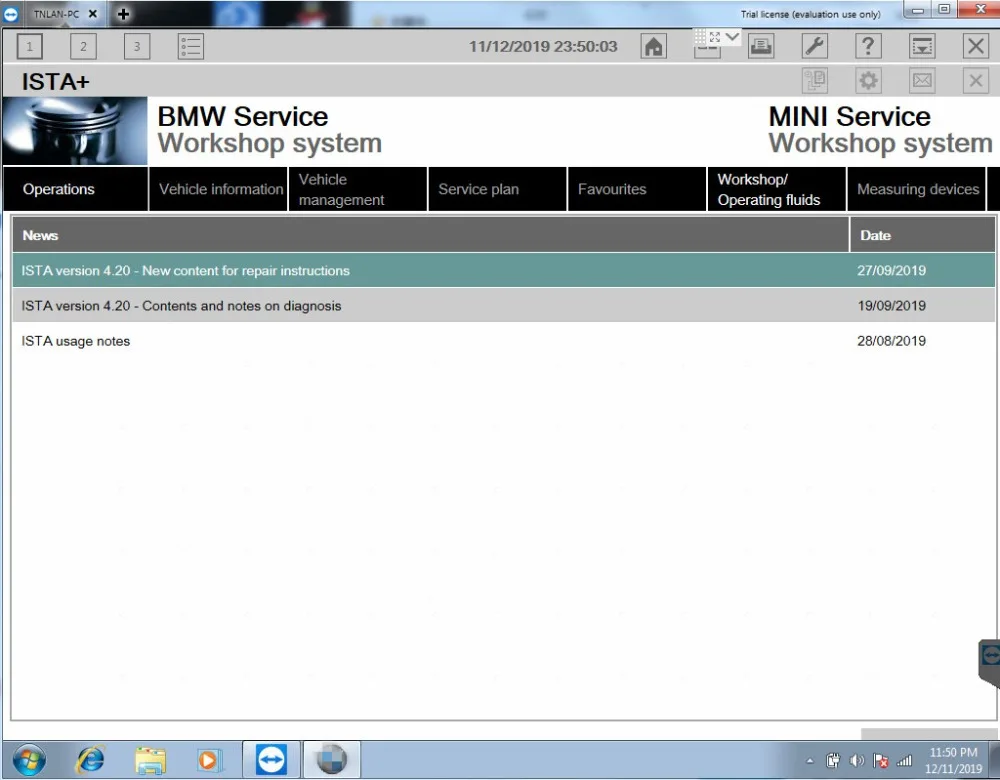The width and height of the screenshot is (1000, 780).
Task: Click the operations list icon in toolbar
Action: click(191, 47)
